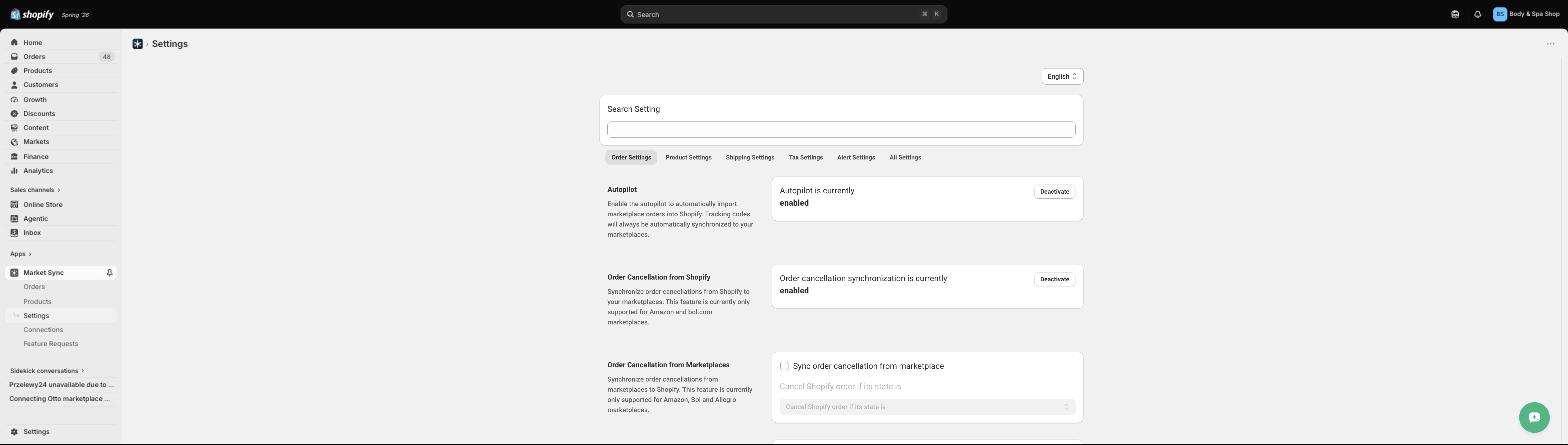Image resolution: width=1568 pixels, height=445 pixels.
Task: Open the Market Sync app
Action: 43,272
